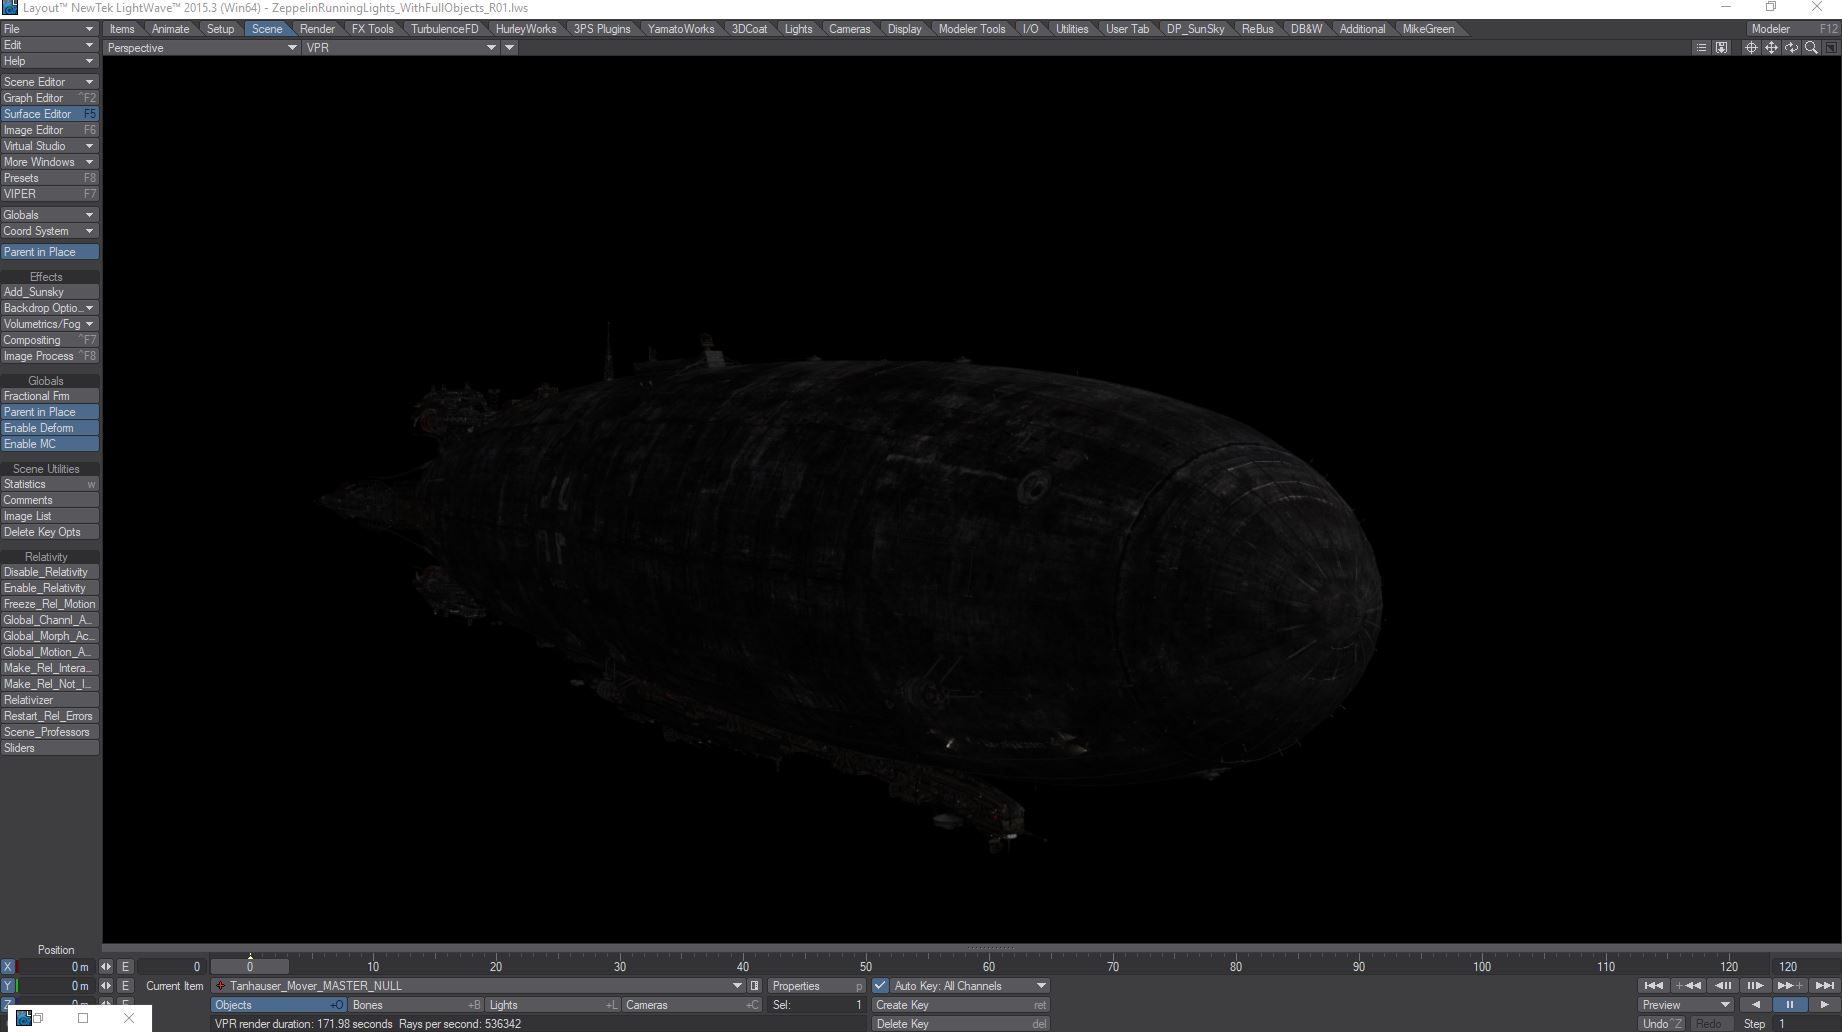
Task: Click the viewport rotate view icon
Action: [x=1791, y=48]
